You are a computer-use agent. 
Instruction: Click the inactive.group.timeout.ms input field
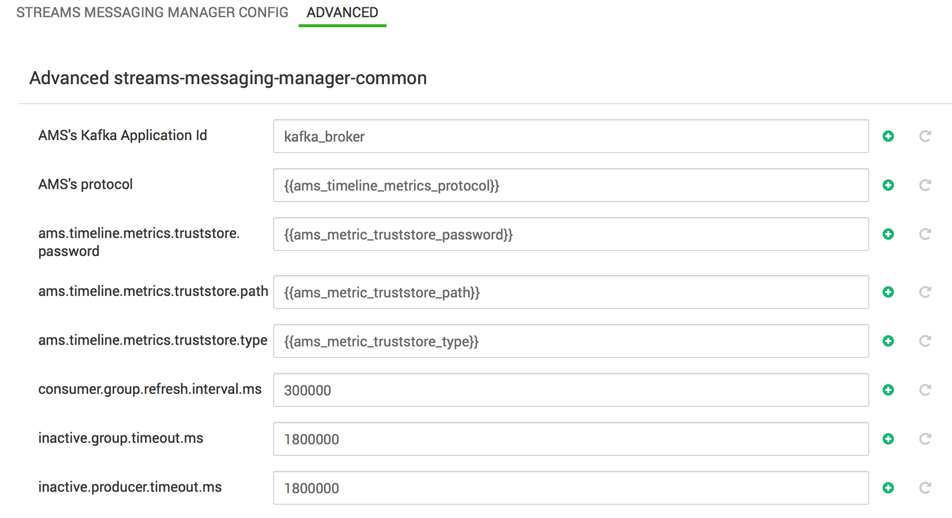click(570, 439)
